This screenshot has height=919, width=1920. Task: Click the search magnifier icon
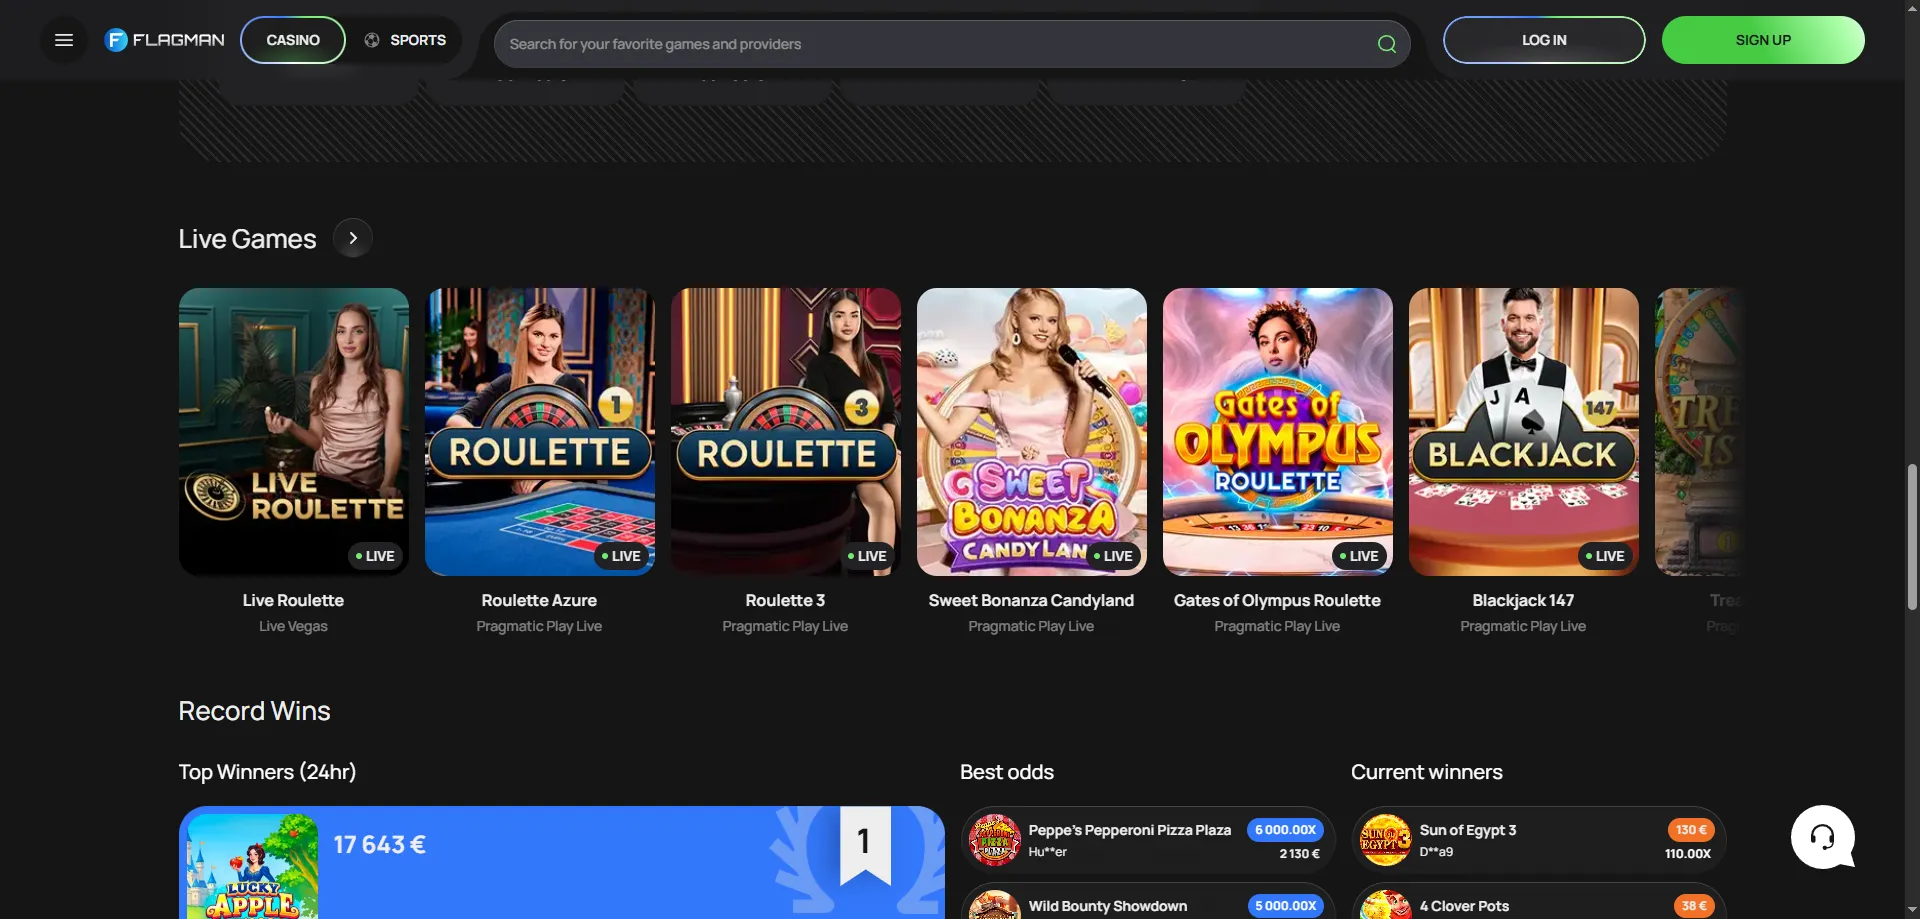(x=1386, y=44)
